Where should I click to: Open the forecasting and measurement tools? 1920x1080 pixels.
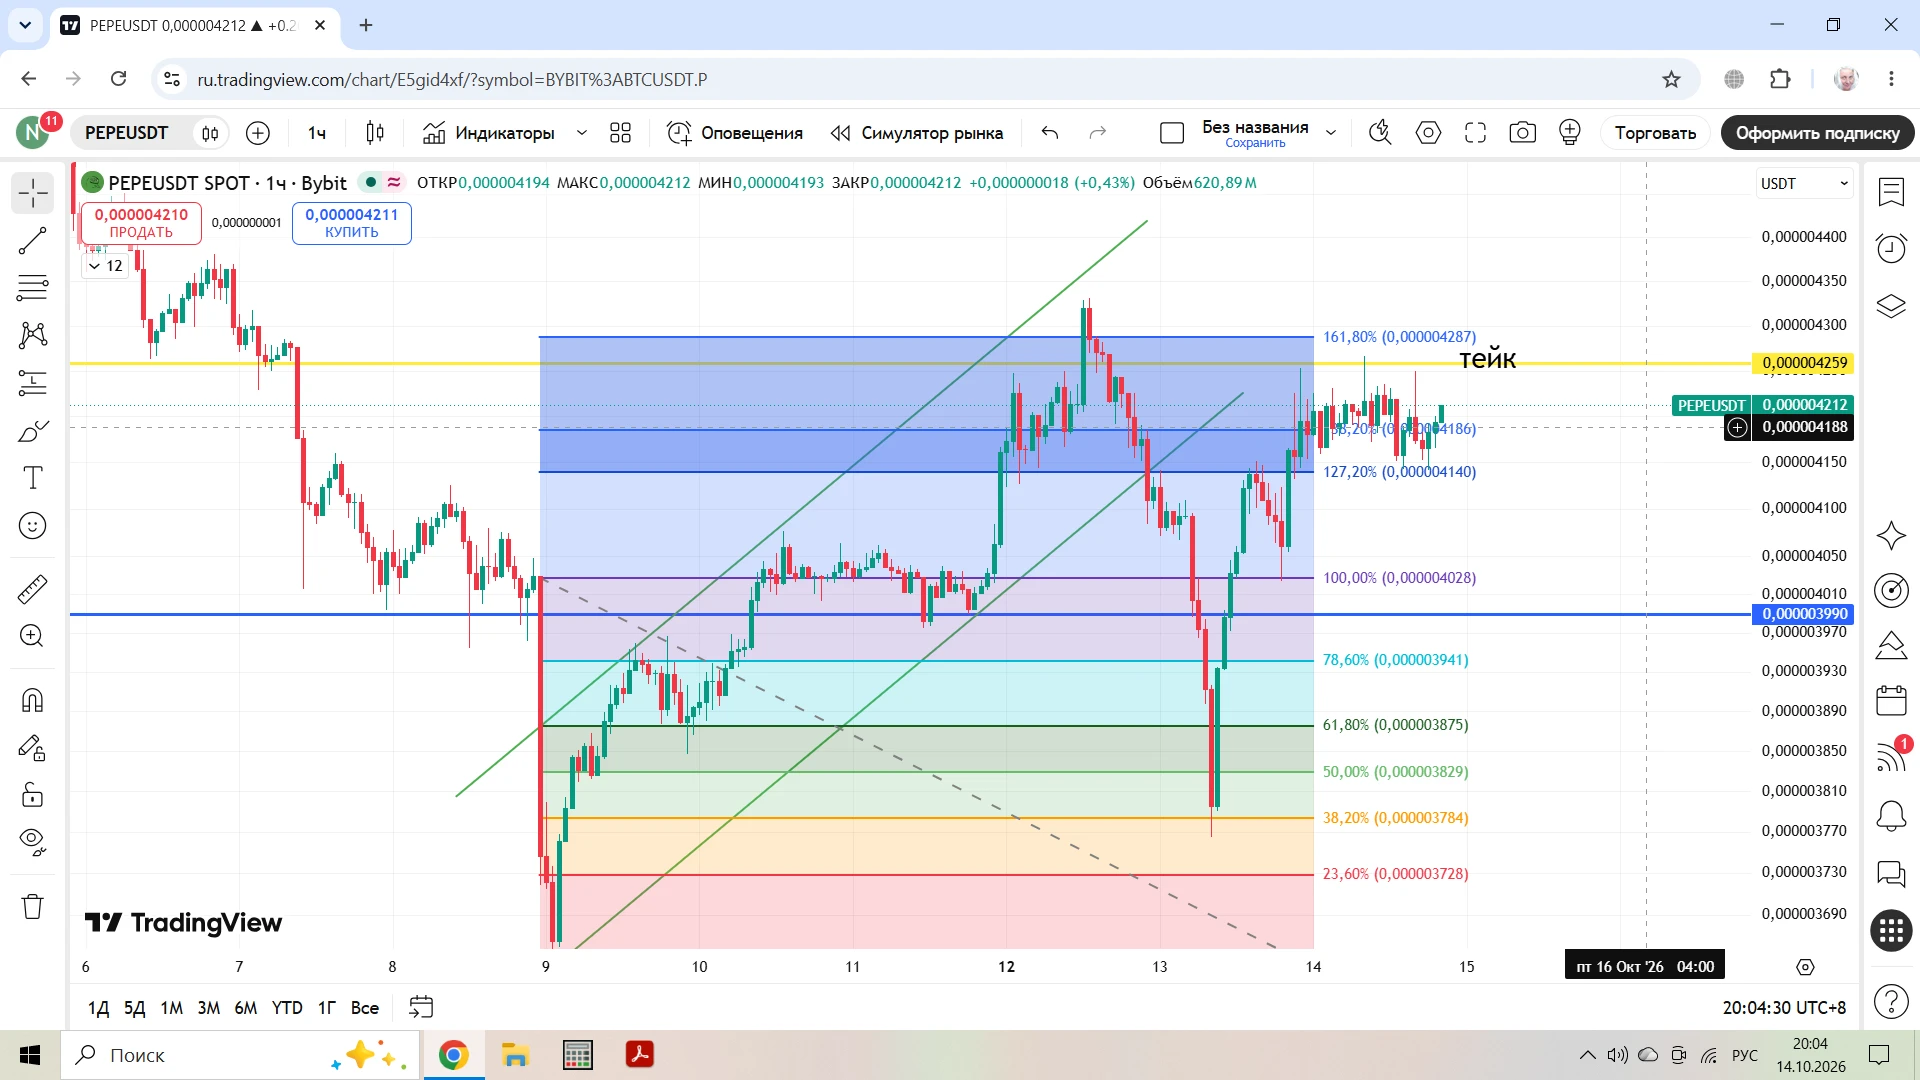[x=33, y=383]
